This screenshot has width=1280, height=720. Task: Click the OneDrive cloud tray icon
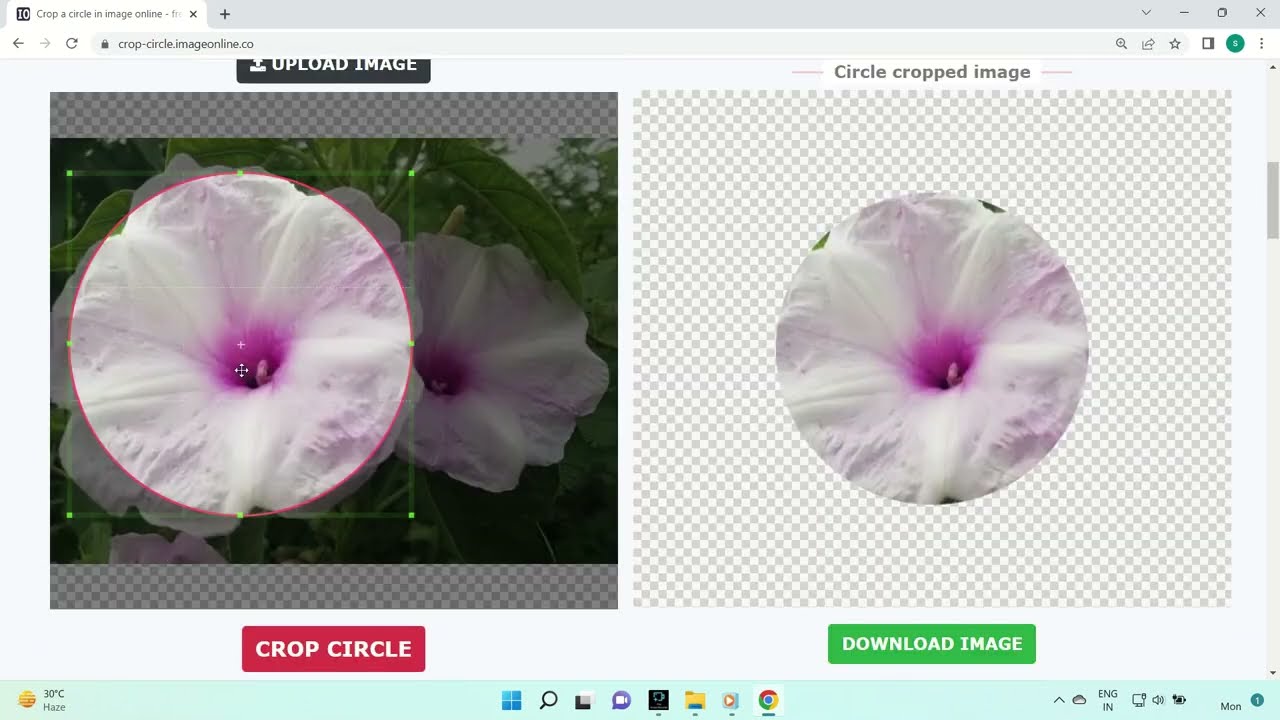coord(1079,700)
